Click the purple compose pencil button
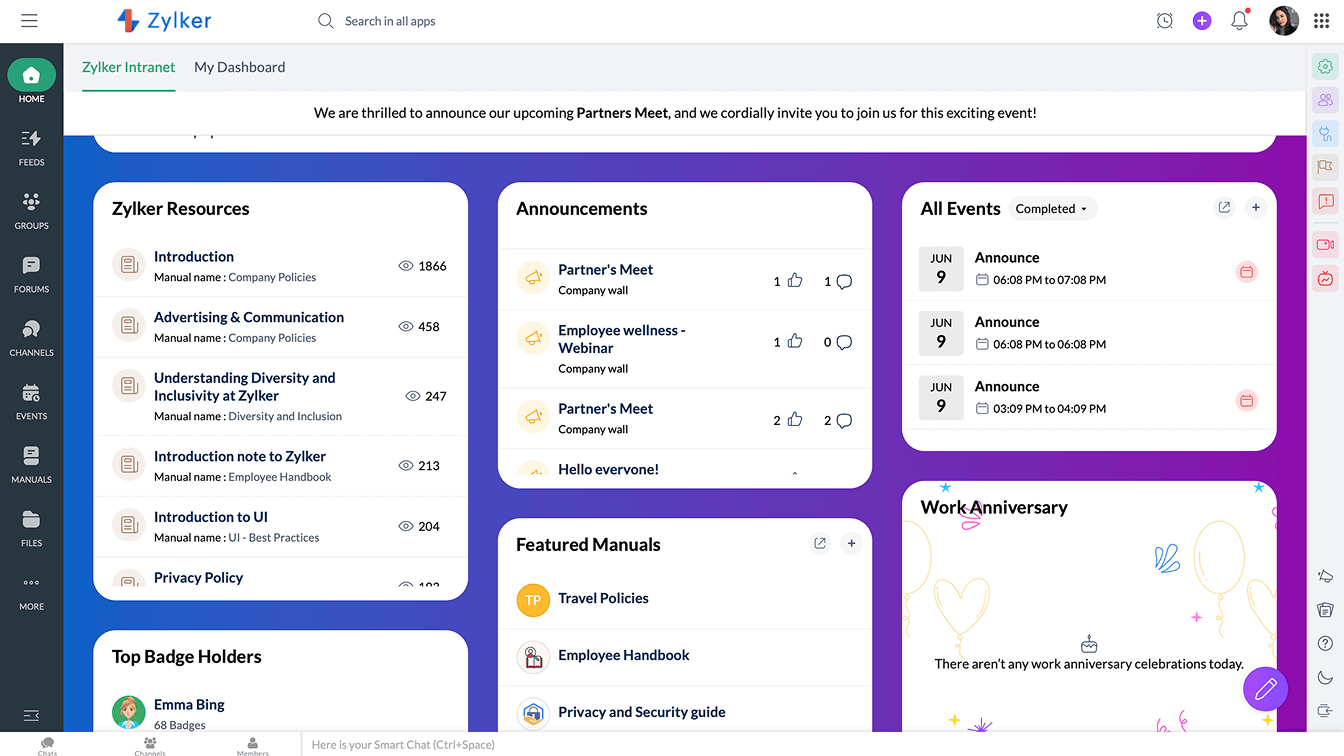Image resolution: width=1344 pixels, height=756 pixels. [1265, 689]
